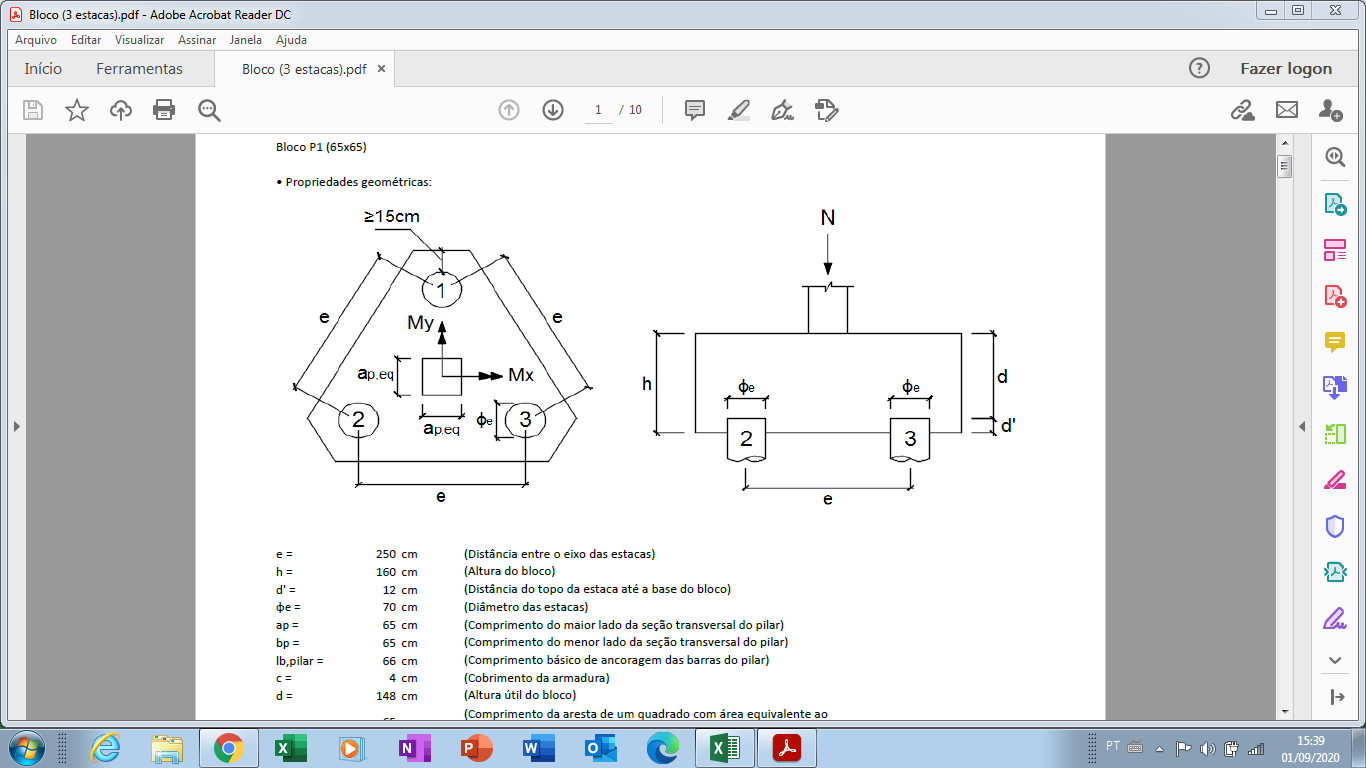1366x768 pixels.
Task: Expand the left navigation pane arrow
Action: pyautogui.click(x=15, y=427)
